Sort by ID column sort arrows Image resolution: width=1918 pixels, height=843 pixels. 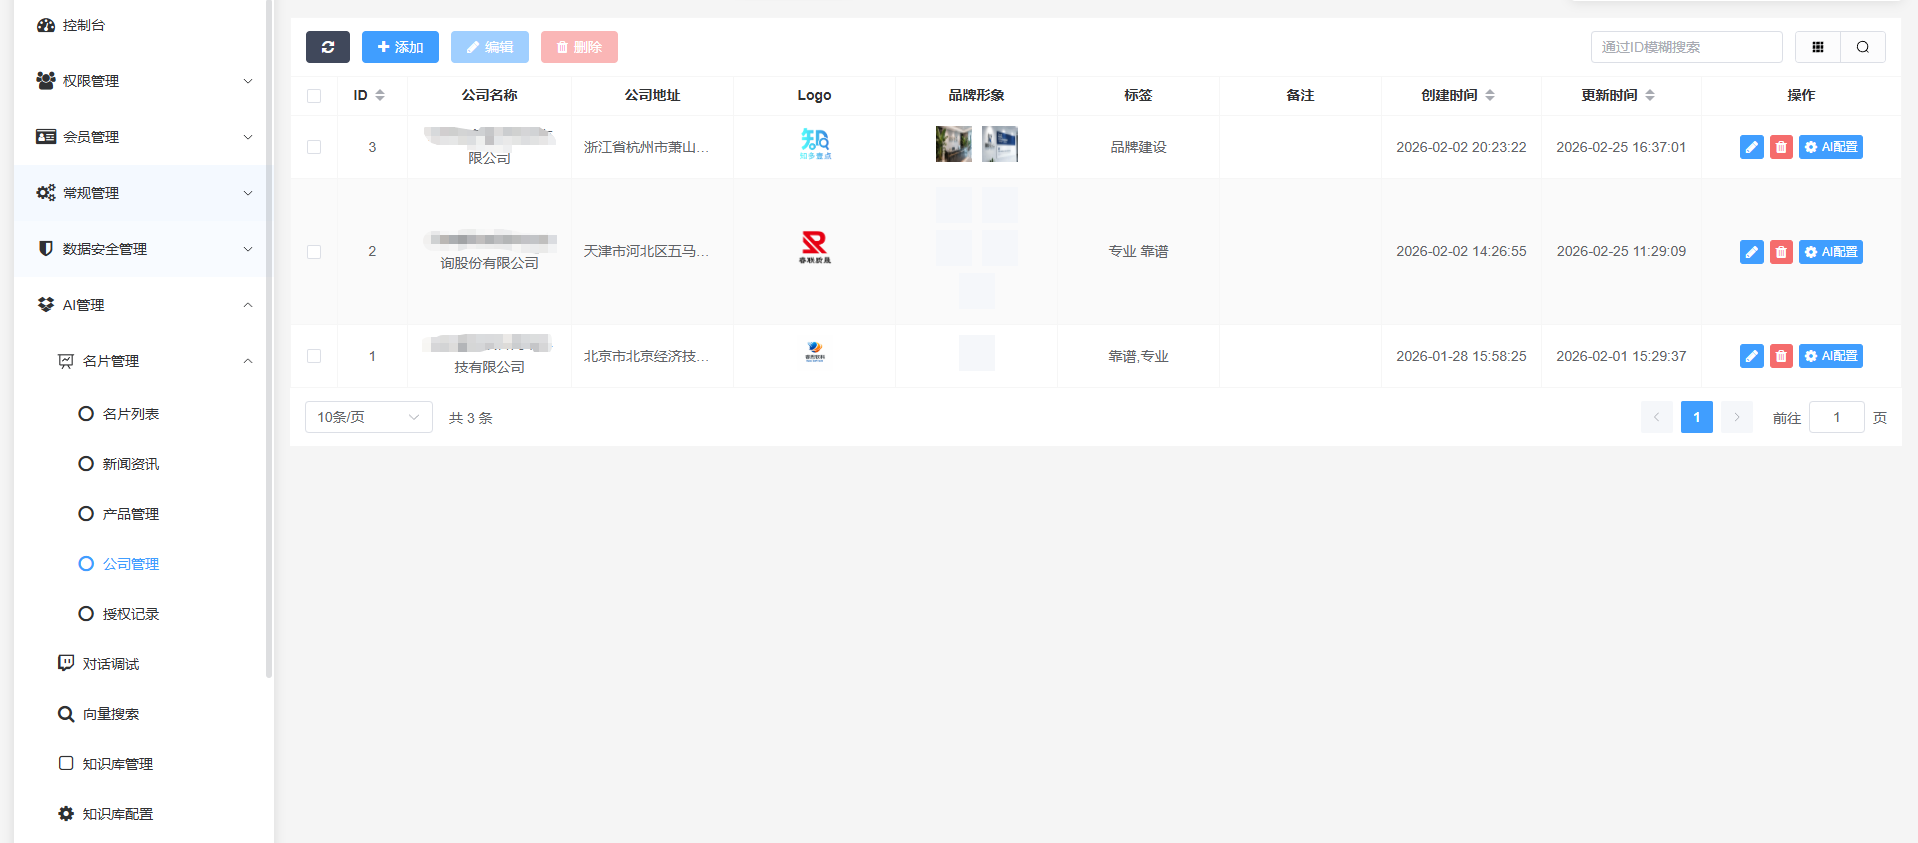tap(380, 95)
